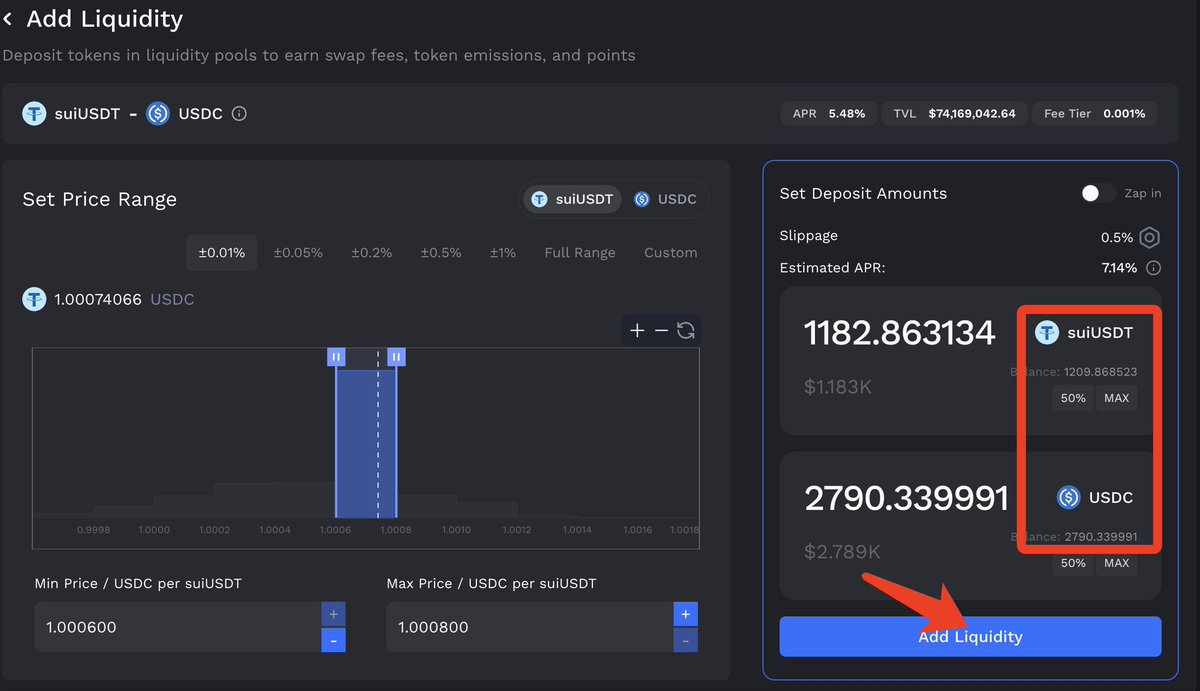Click USDC Balance: 2790.339991 text

1074,537
